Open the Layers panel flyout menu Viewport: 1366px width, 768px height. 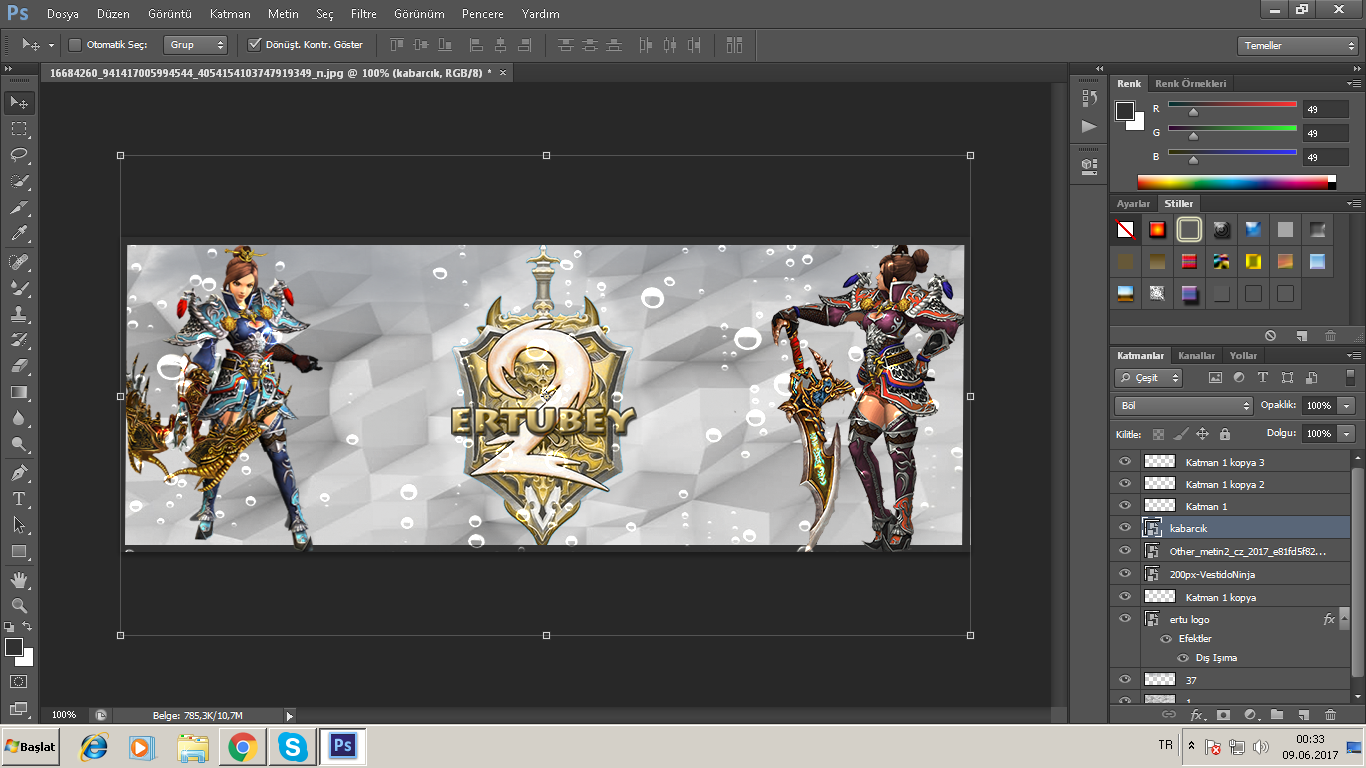tap(1354, 356)
